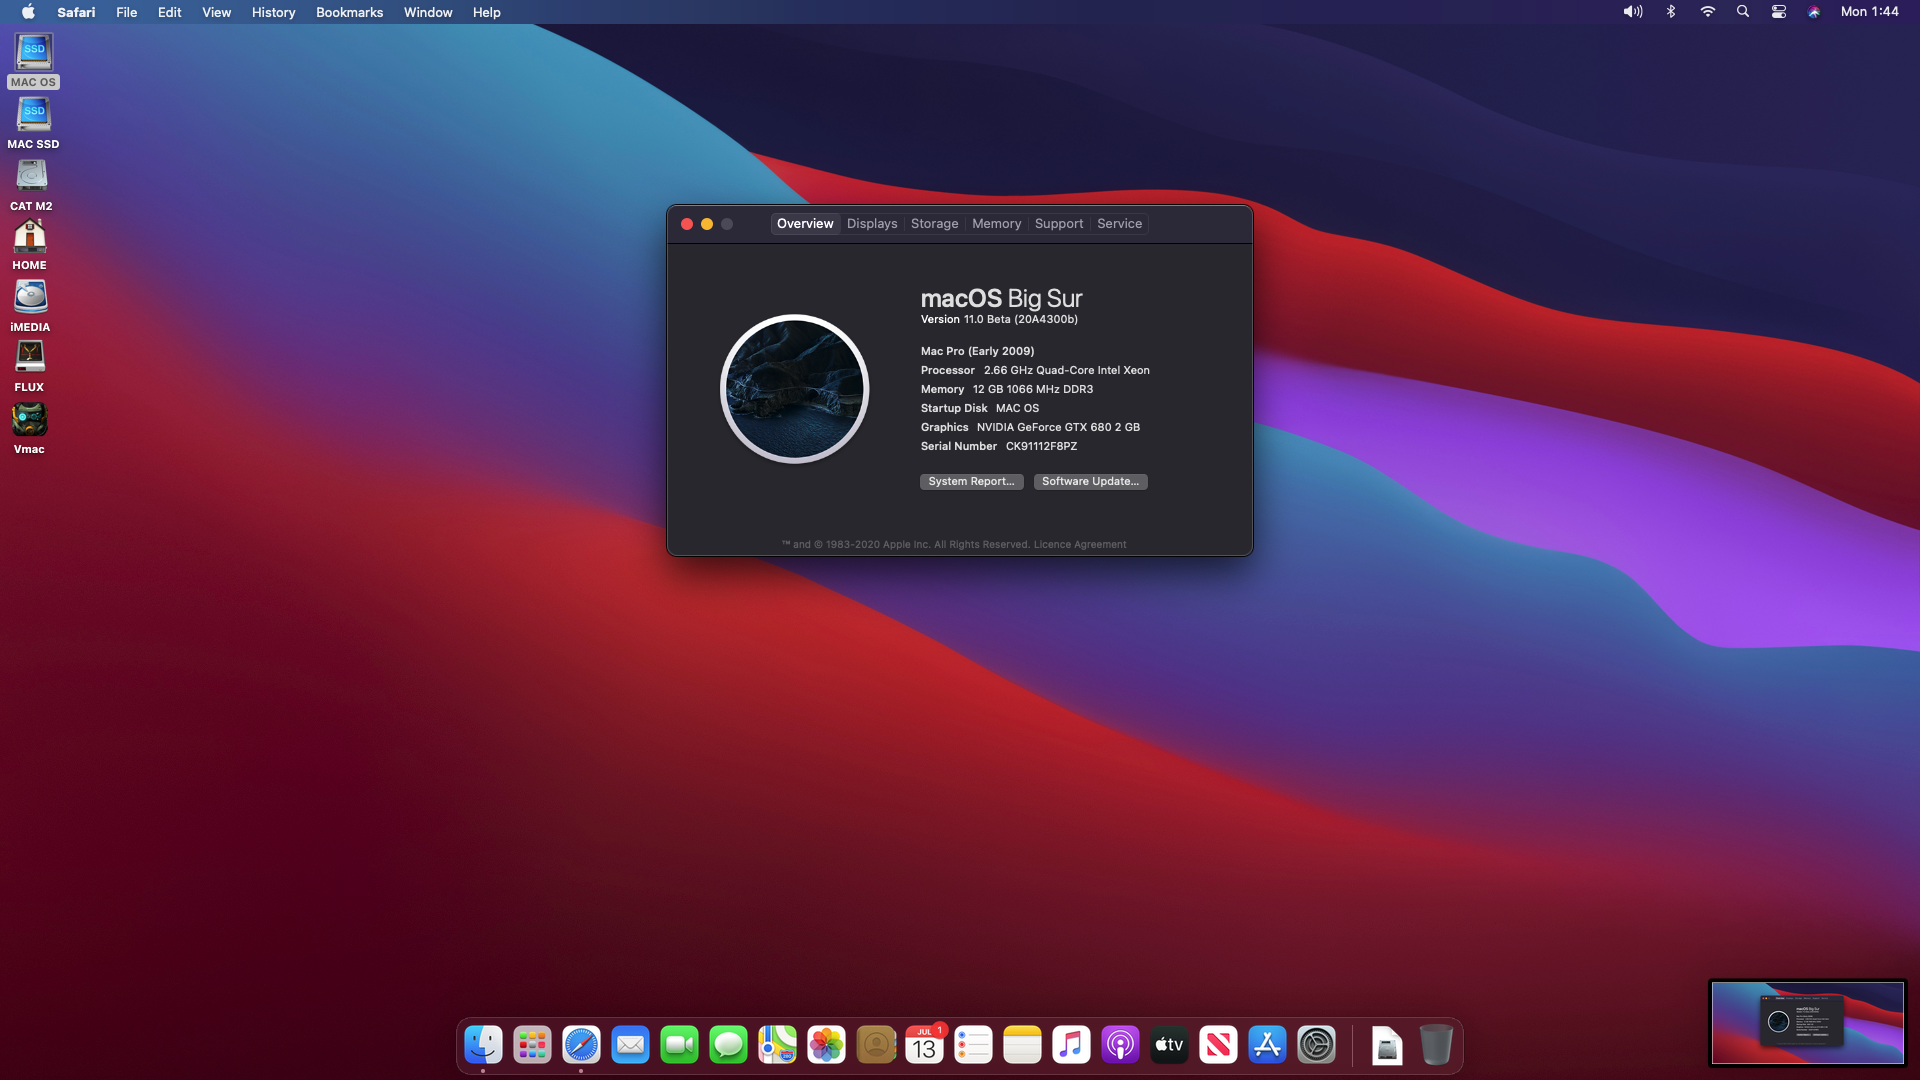
Task: Click the menu bar clock Mon 1:44
Action: (x=1869, y=12)
